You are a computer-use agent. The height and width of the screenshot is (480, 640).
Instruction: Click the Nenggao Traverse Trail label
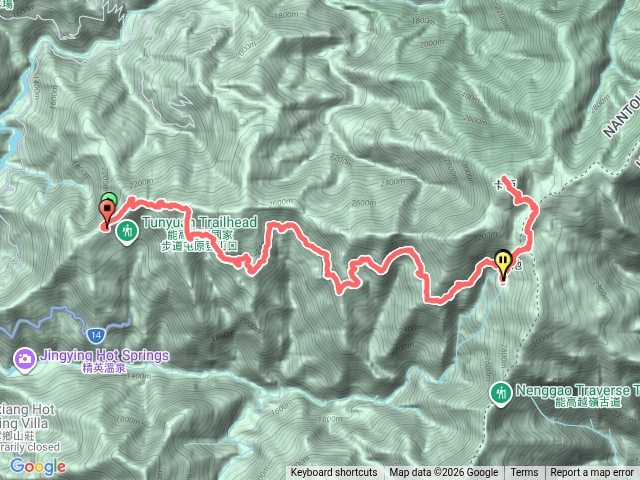[578, 391]
